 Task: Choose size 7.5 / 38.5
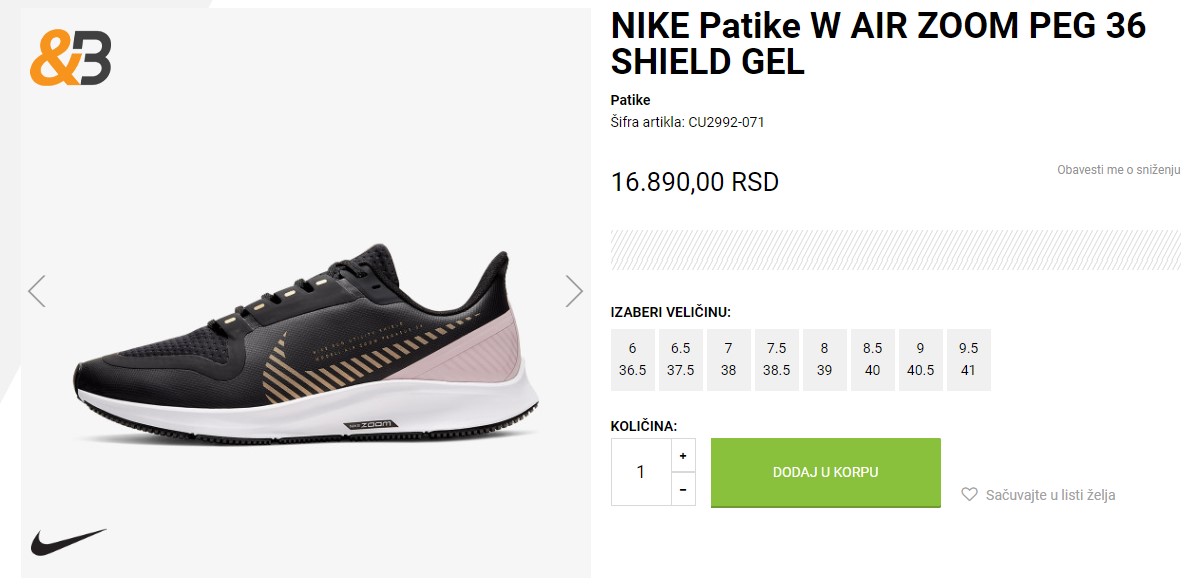coord(777,360)
